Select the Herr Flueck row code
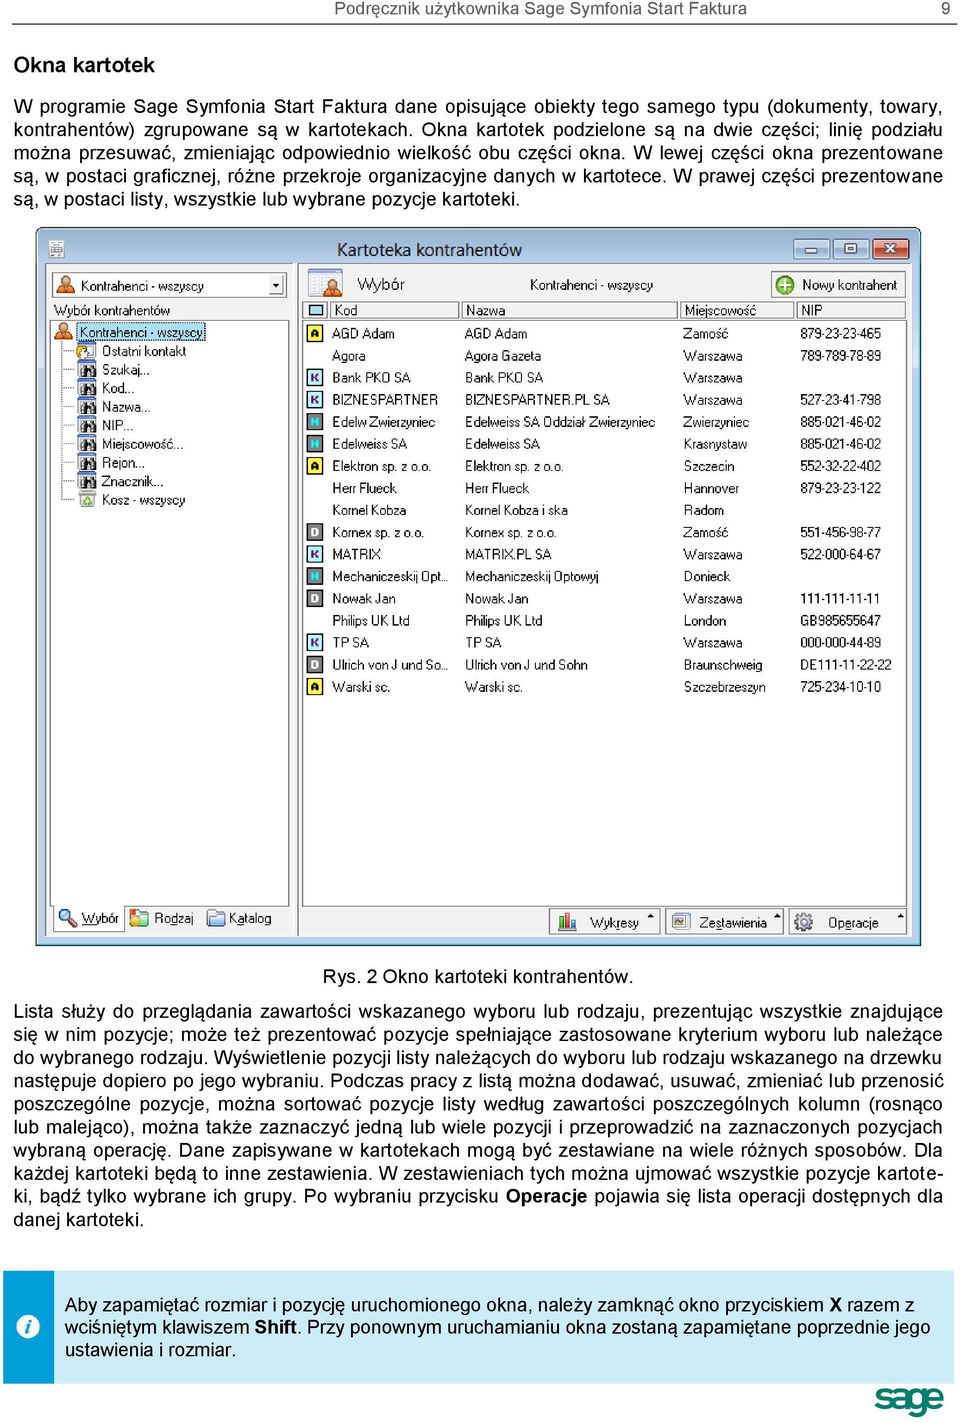Viewport: 960px width, 1423px height. [365, 488]
